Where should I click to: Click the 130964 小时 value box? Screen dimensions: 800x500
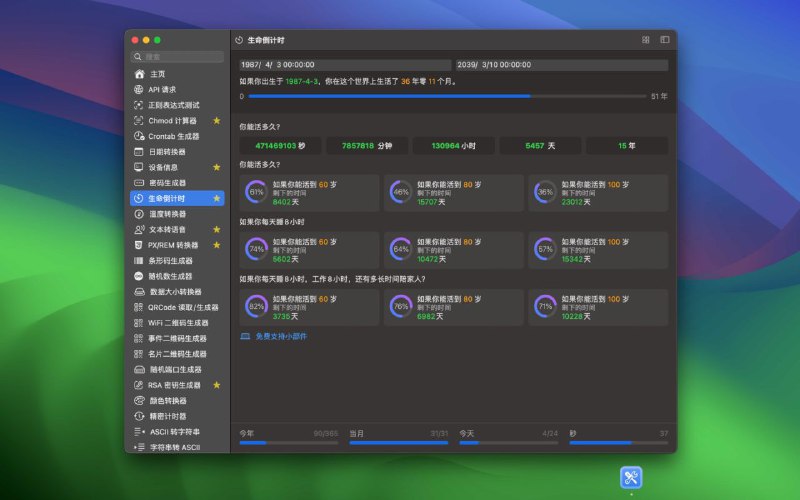pyautogui.click(x=454, y=145)
